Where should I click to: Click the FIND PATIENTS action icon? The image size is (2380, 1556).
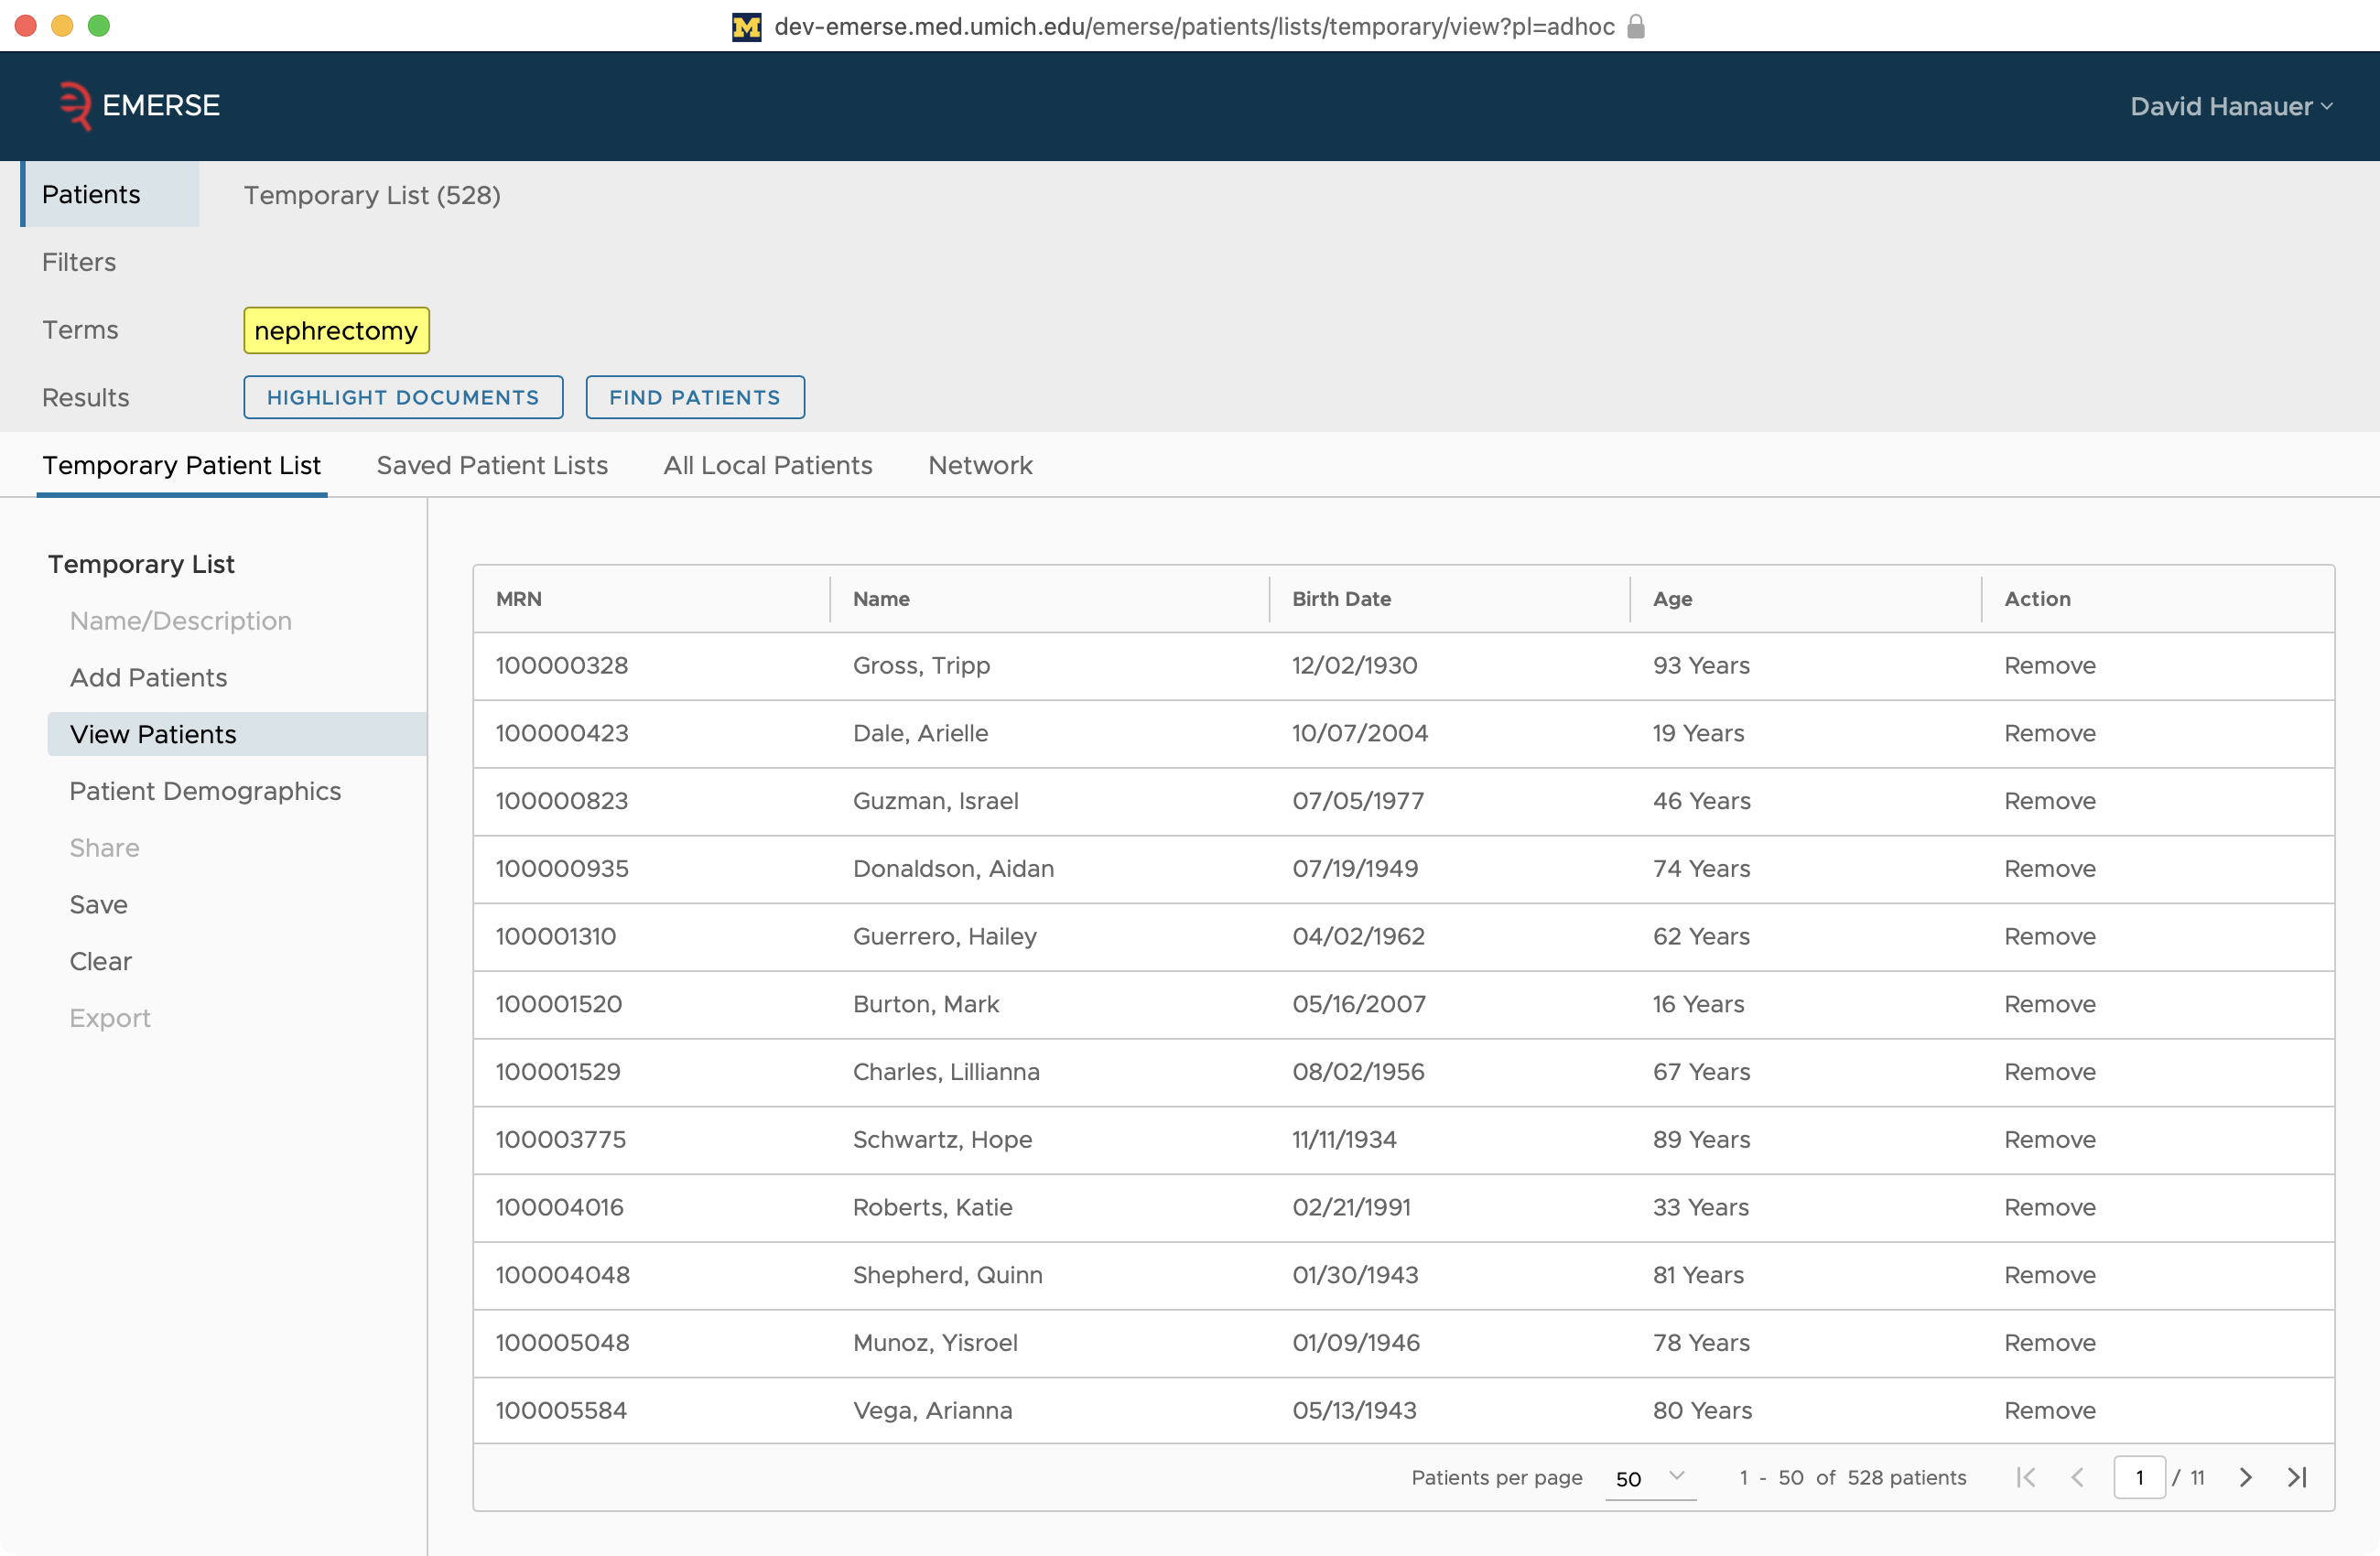[695, 396]
